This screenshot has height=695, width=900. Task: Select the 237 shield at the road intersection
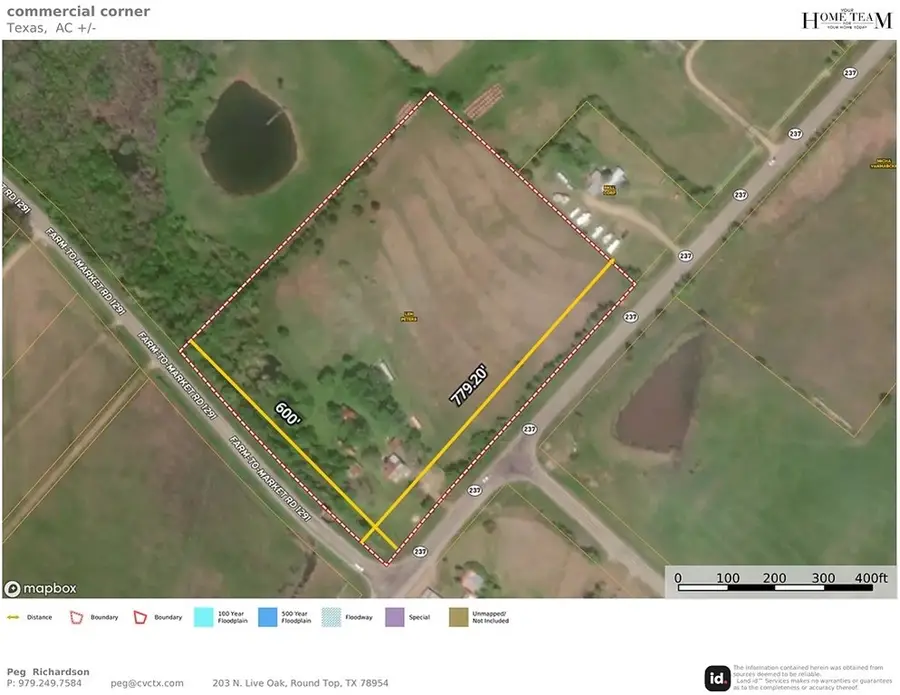[417, 550]
